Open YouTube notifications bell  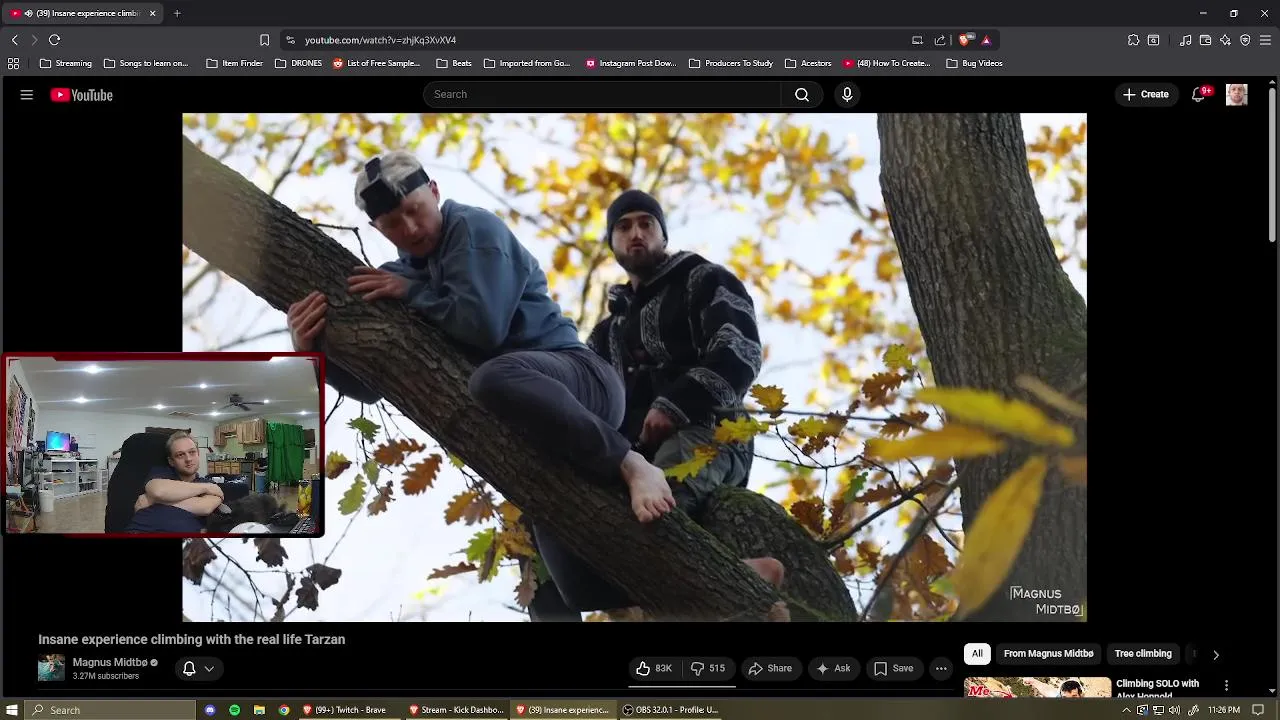tap(1199, 94)
